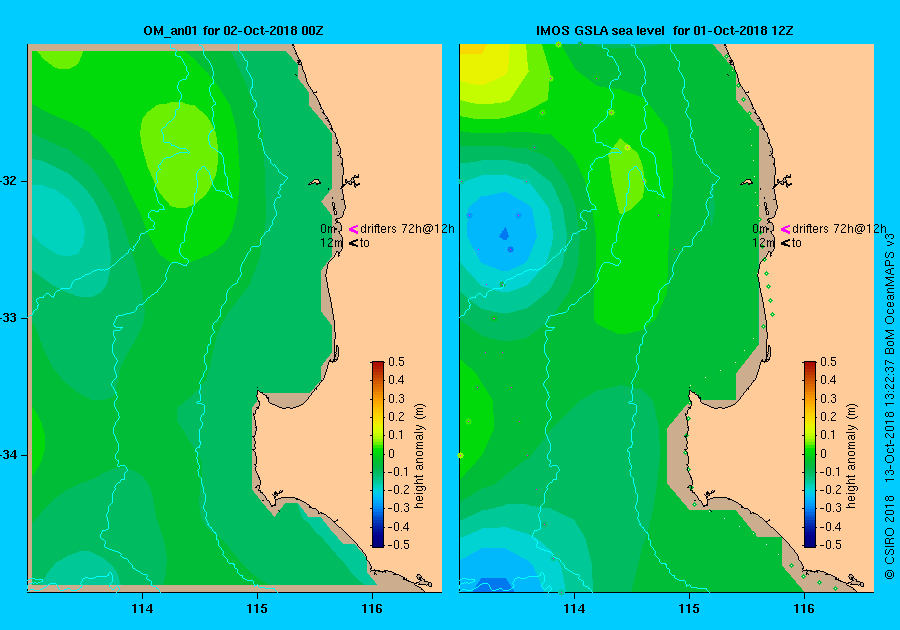Click the yellow-green anomaly blob in left map
This screenshot has width=900, height=630.
click(180, 154)
